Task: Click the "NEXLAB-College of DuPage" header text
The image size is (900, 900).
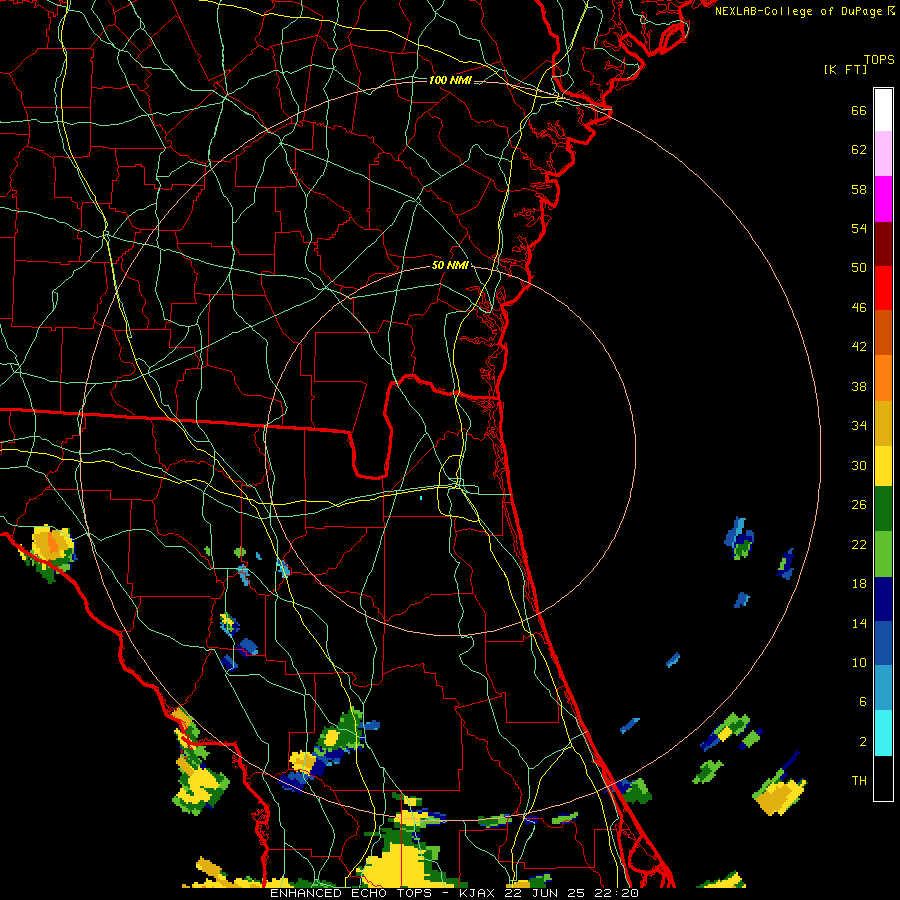Action: pos(798,11)
